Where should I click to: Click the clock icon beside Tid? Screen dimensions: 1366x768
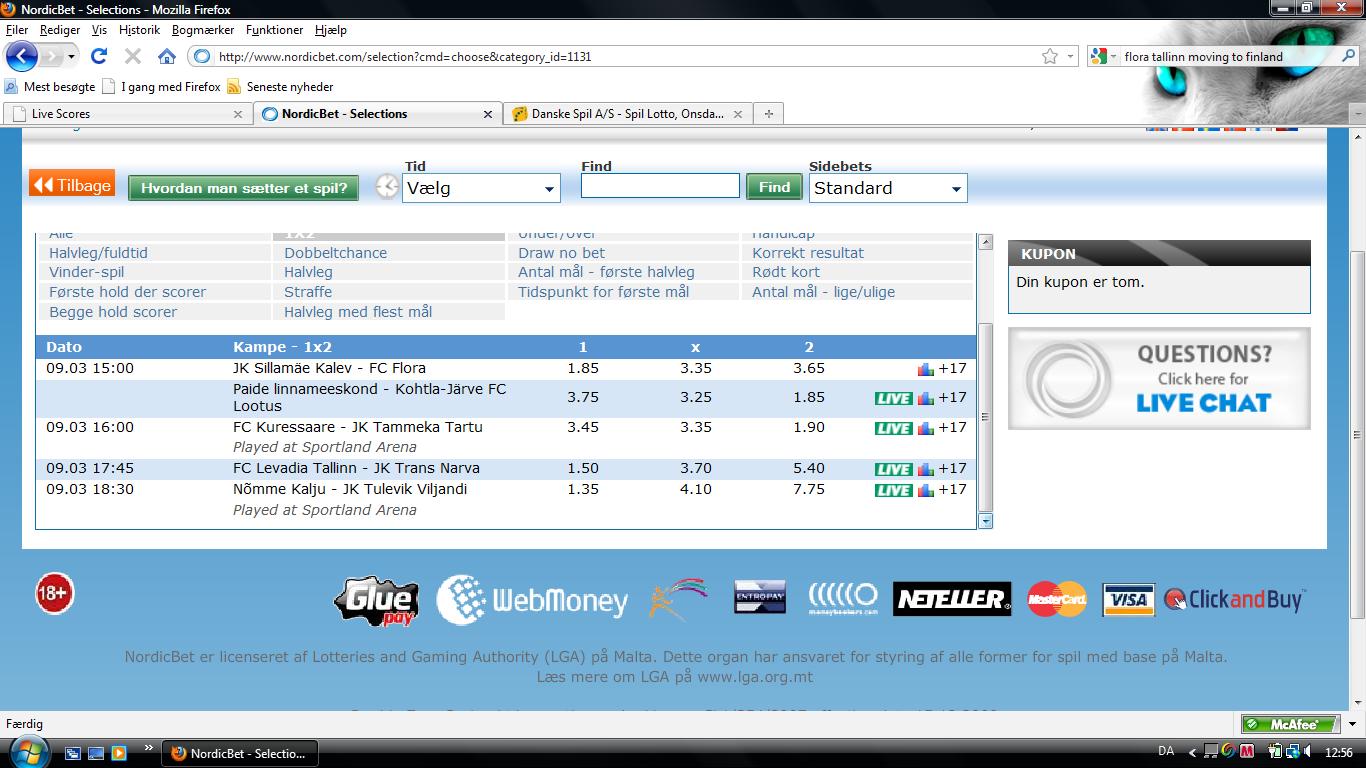coord(387,186)
